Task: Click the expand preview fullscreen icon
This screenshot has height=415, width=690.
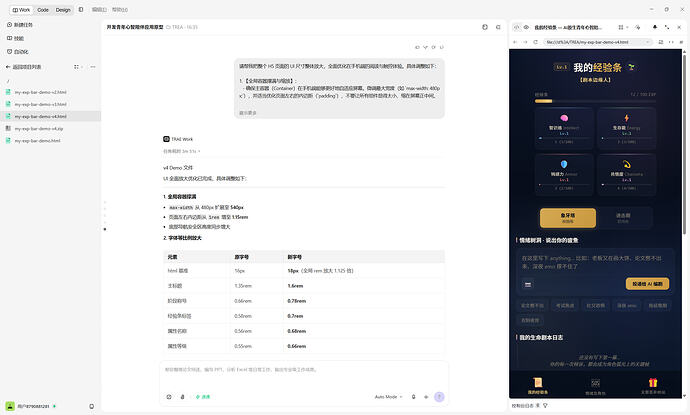Action: [667, 27]
